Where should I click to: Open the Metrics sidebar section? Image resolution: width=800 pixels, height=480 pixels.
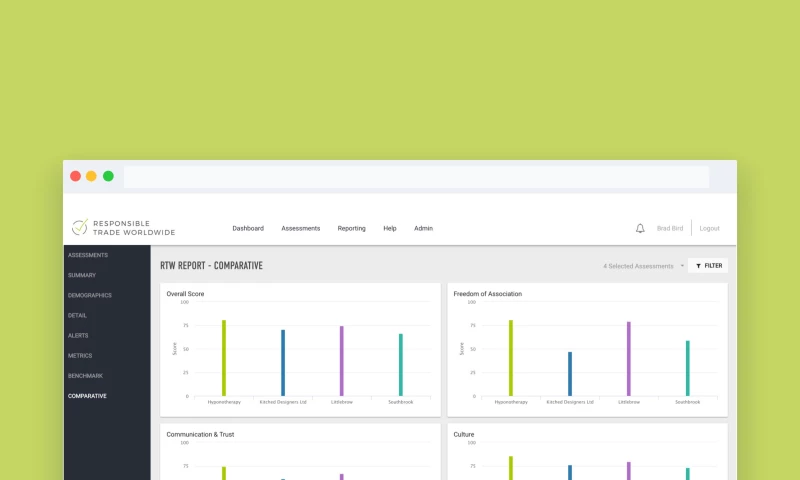(80, 355)
